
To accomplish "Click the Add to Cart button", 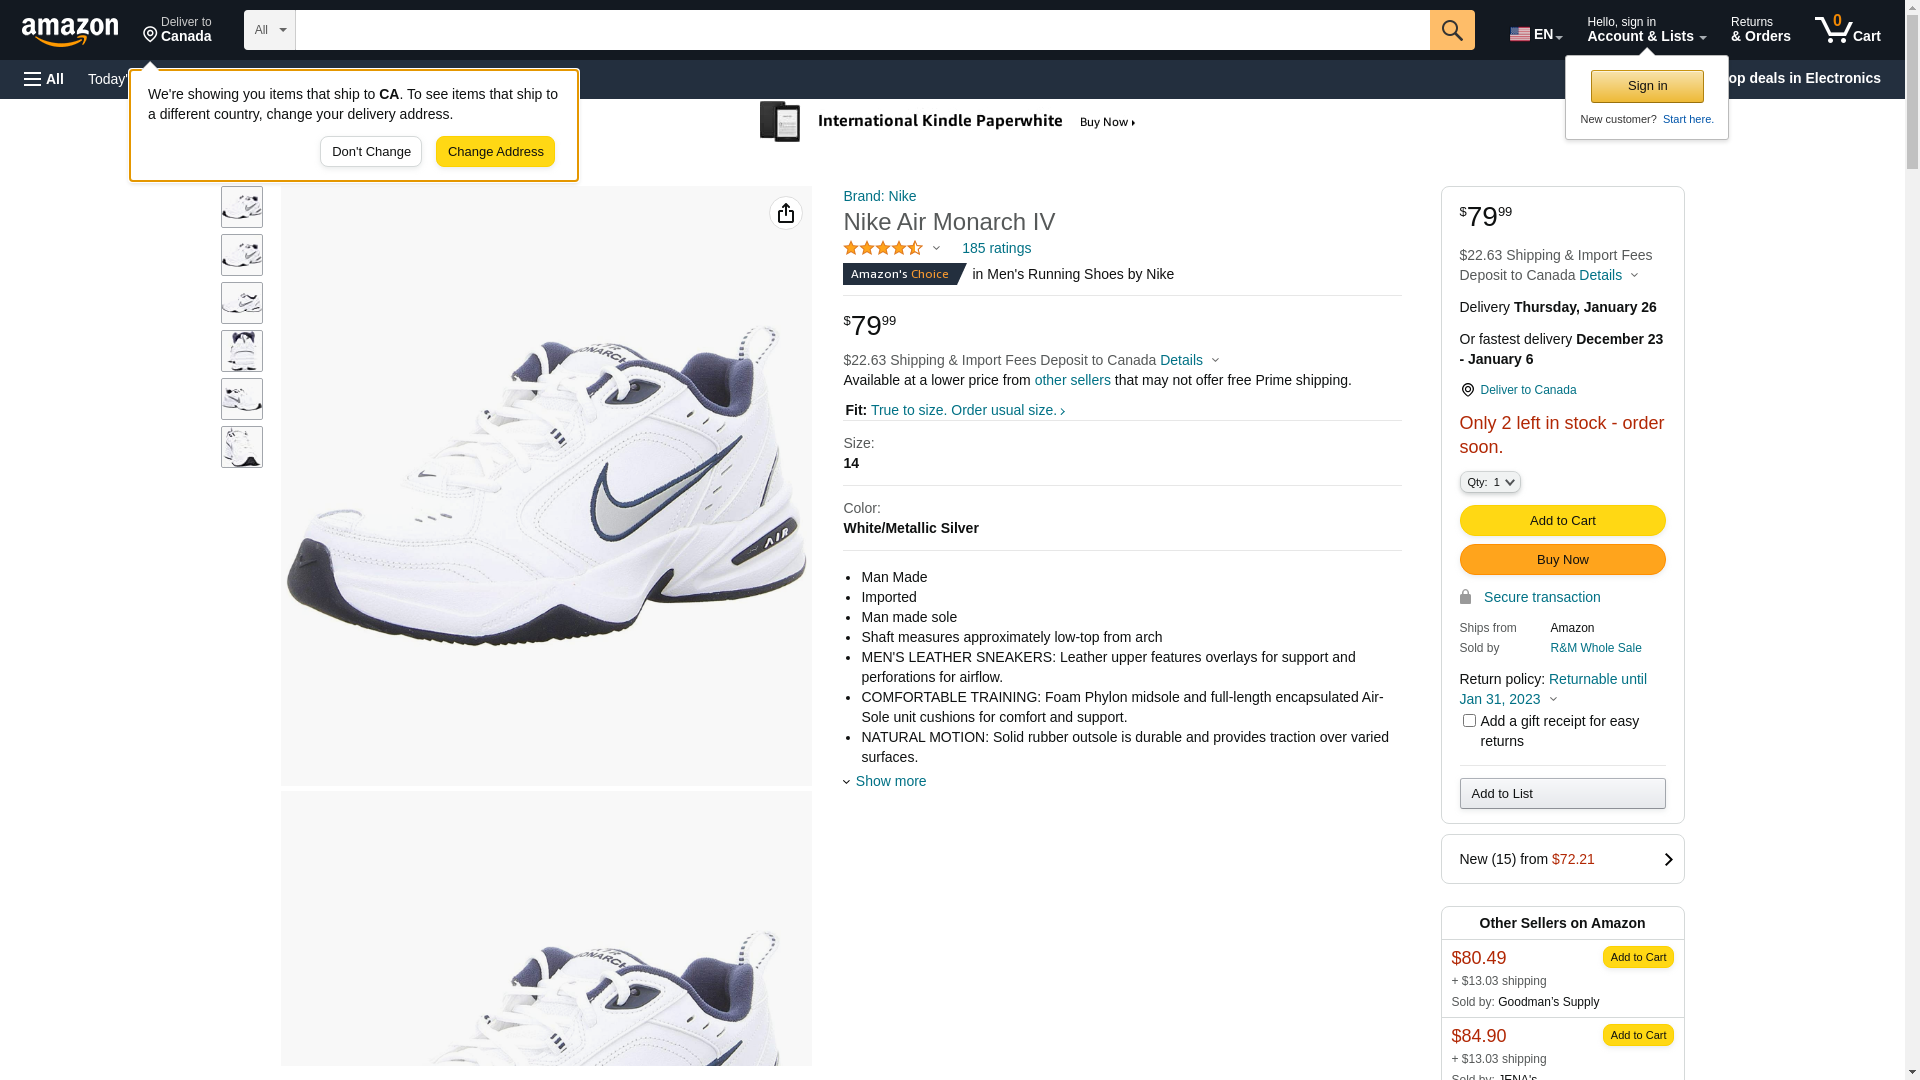I will pyautogui.click(x=1562, y=520).
